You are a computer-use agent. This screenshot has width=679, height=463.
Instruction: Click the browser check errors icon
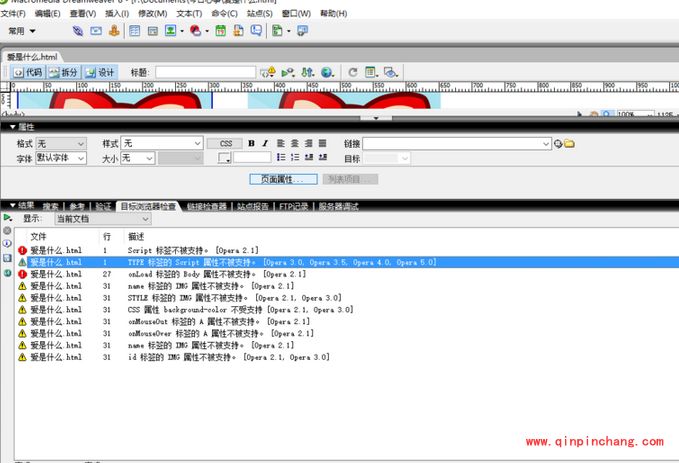pos(268,72)
